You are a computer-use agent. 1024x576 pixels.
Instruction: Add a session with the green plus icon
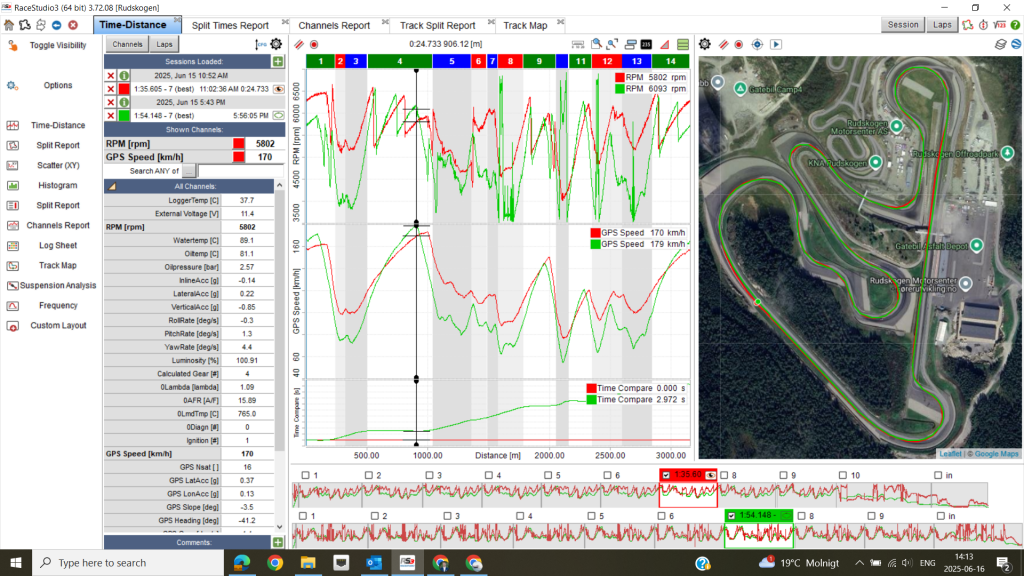(x=278, y=61)
